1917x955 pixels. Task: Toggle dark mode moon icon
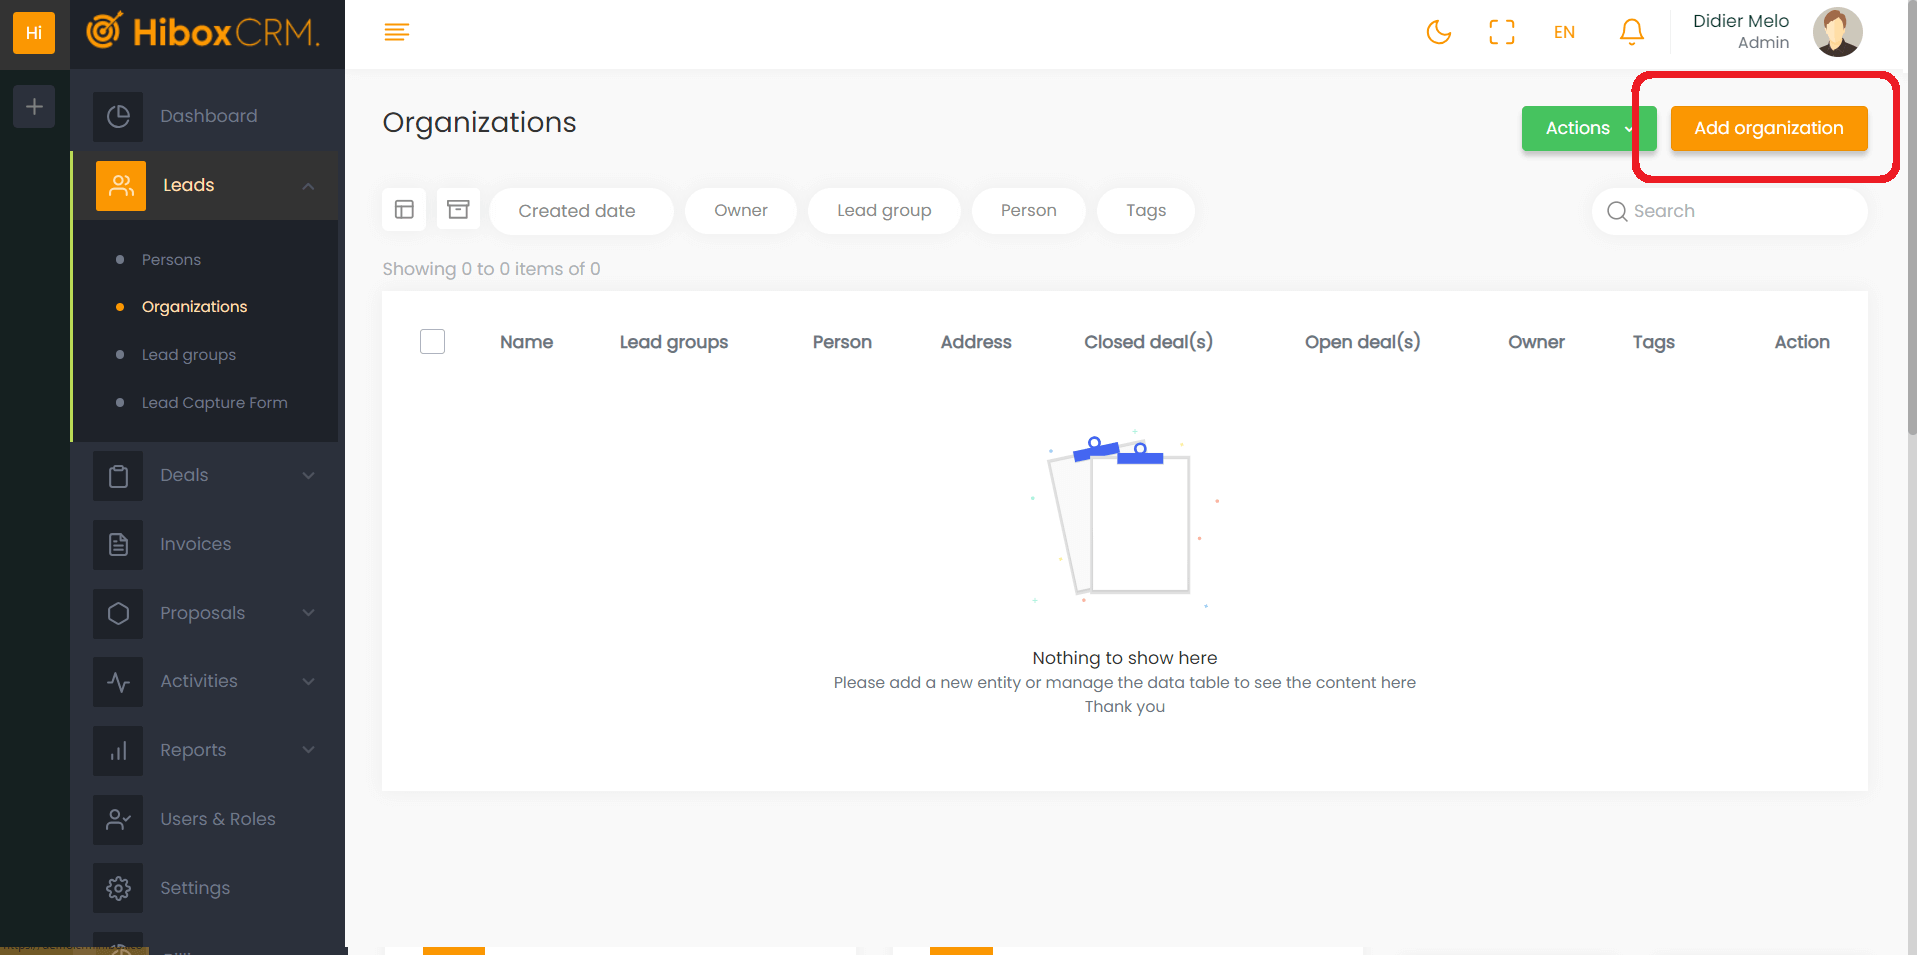click(1438, 32)
